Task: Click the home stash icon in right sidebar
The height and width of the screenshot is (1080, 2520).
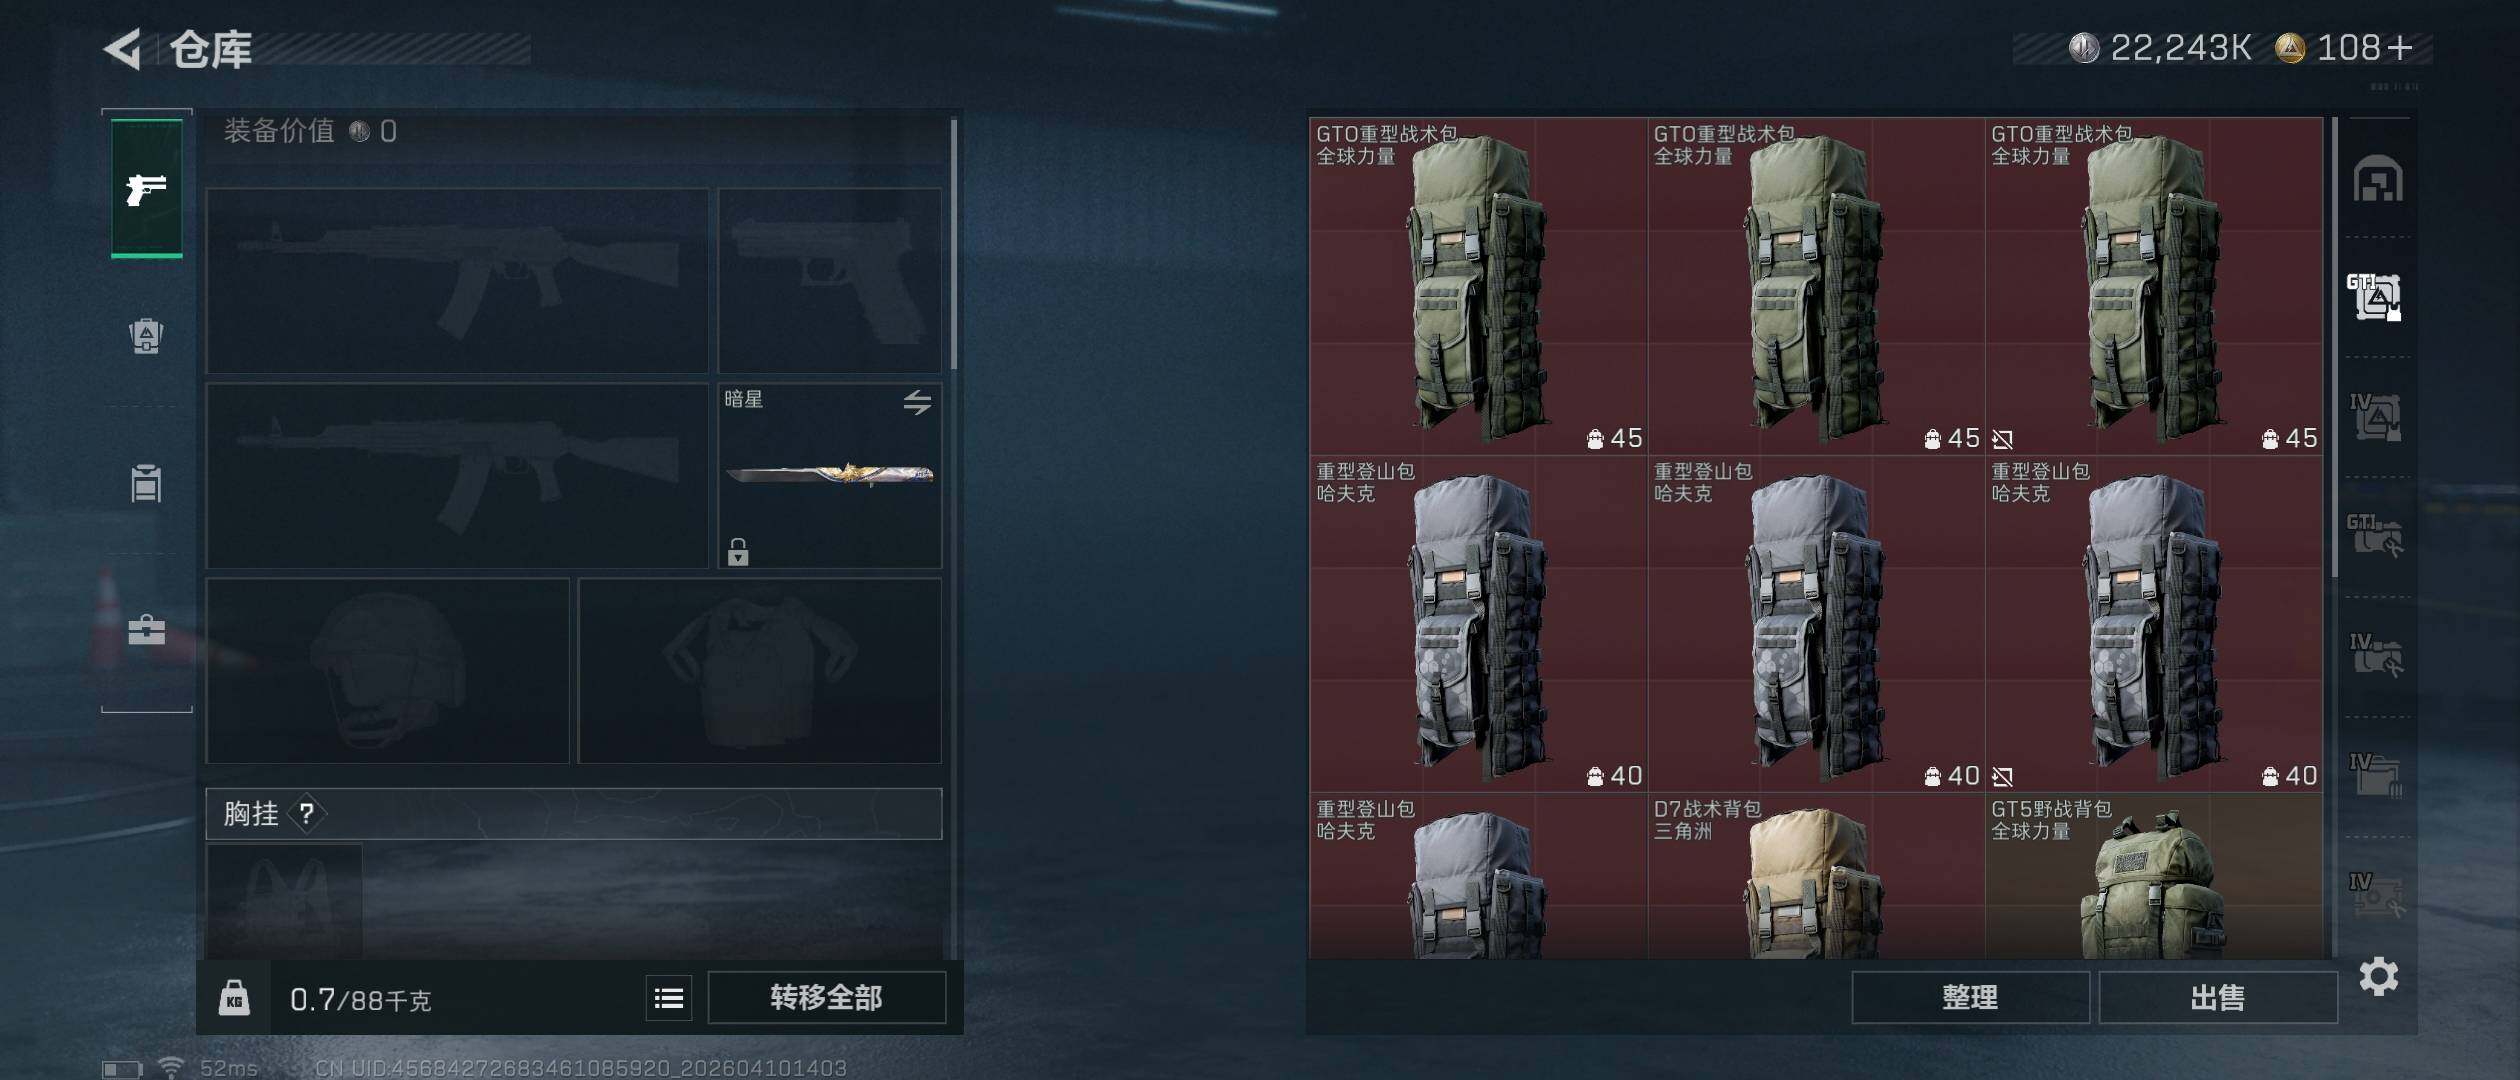Action: (x=2377, y=179)
